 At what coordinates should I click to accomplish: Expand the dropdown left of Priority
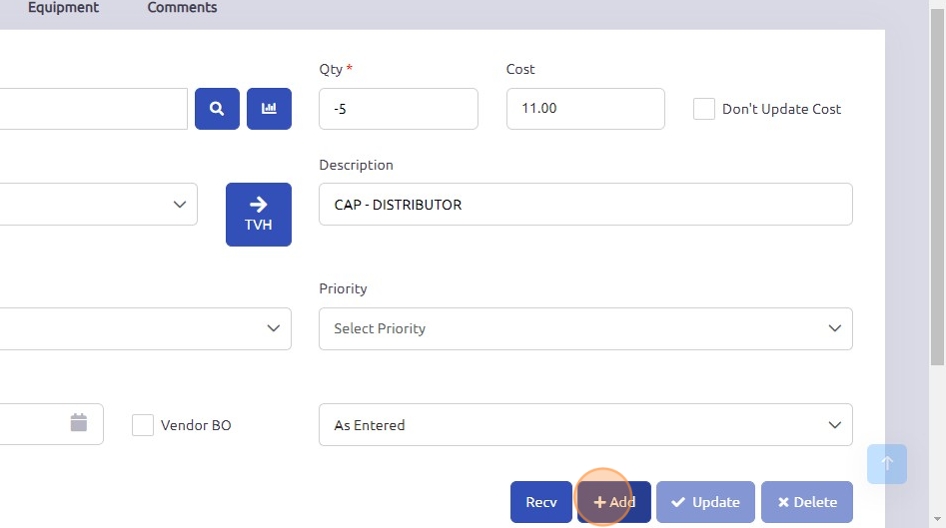point(145,329)
